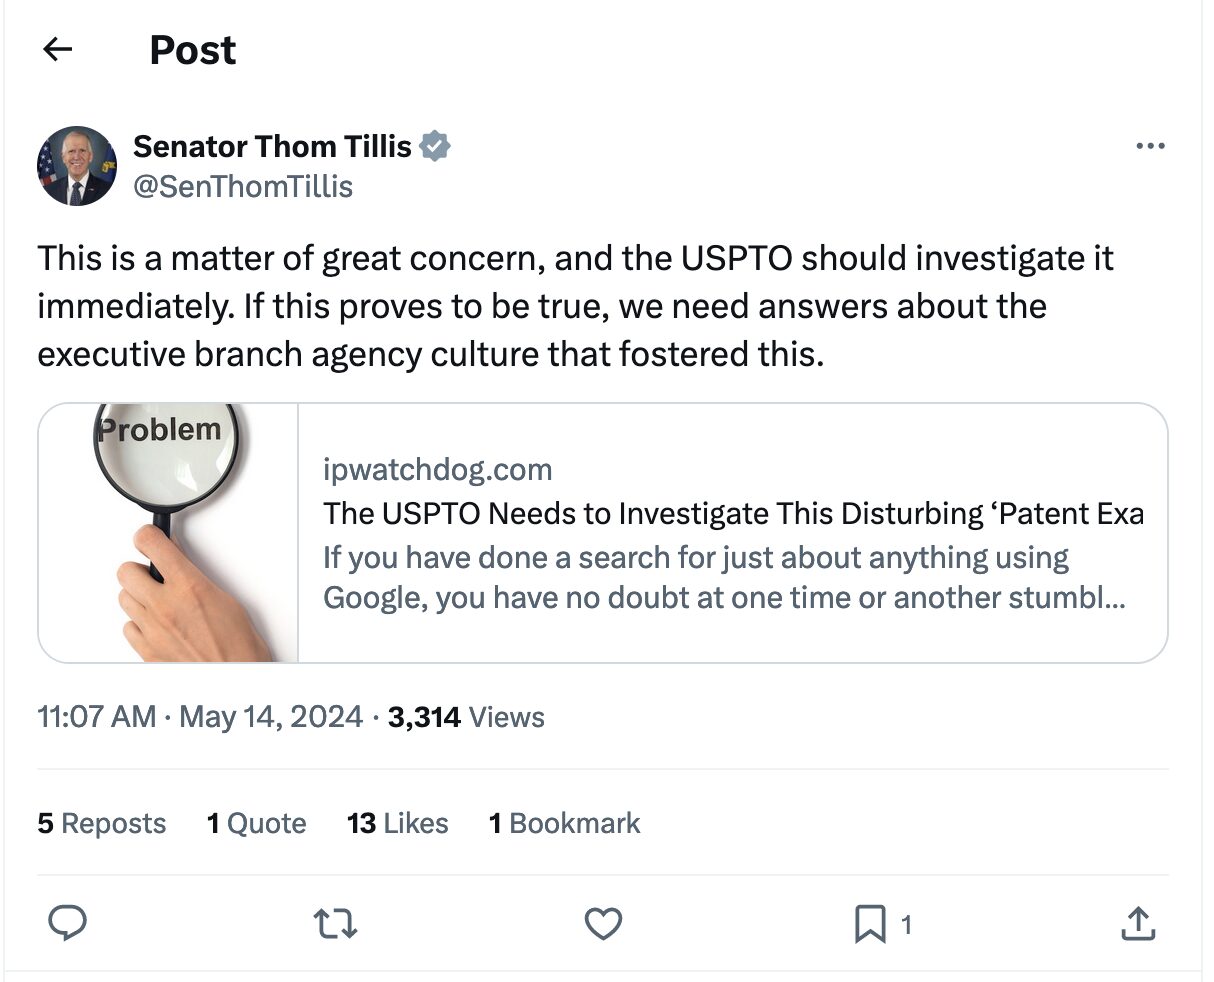Open the three-dot more options menu
This screenshot has height=982, width=1214.
click(x=1150, y=147)
